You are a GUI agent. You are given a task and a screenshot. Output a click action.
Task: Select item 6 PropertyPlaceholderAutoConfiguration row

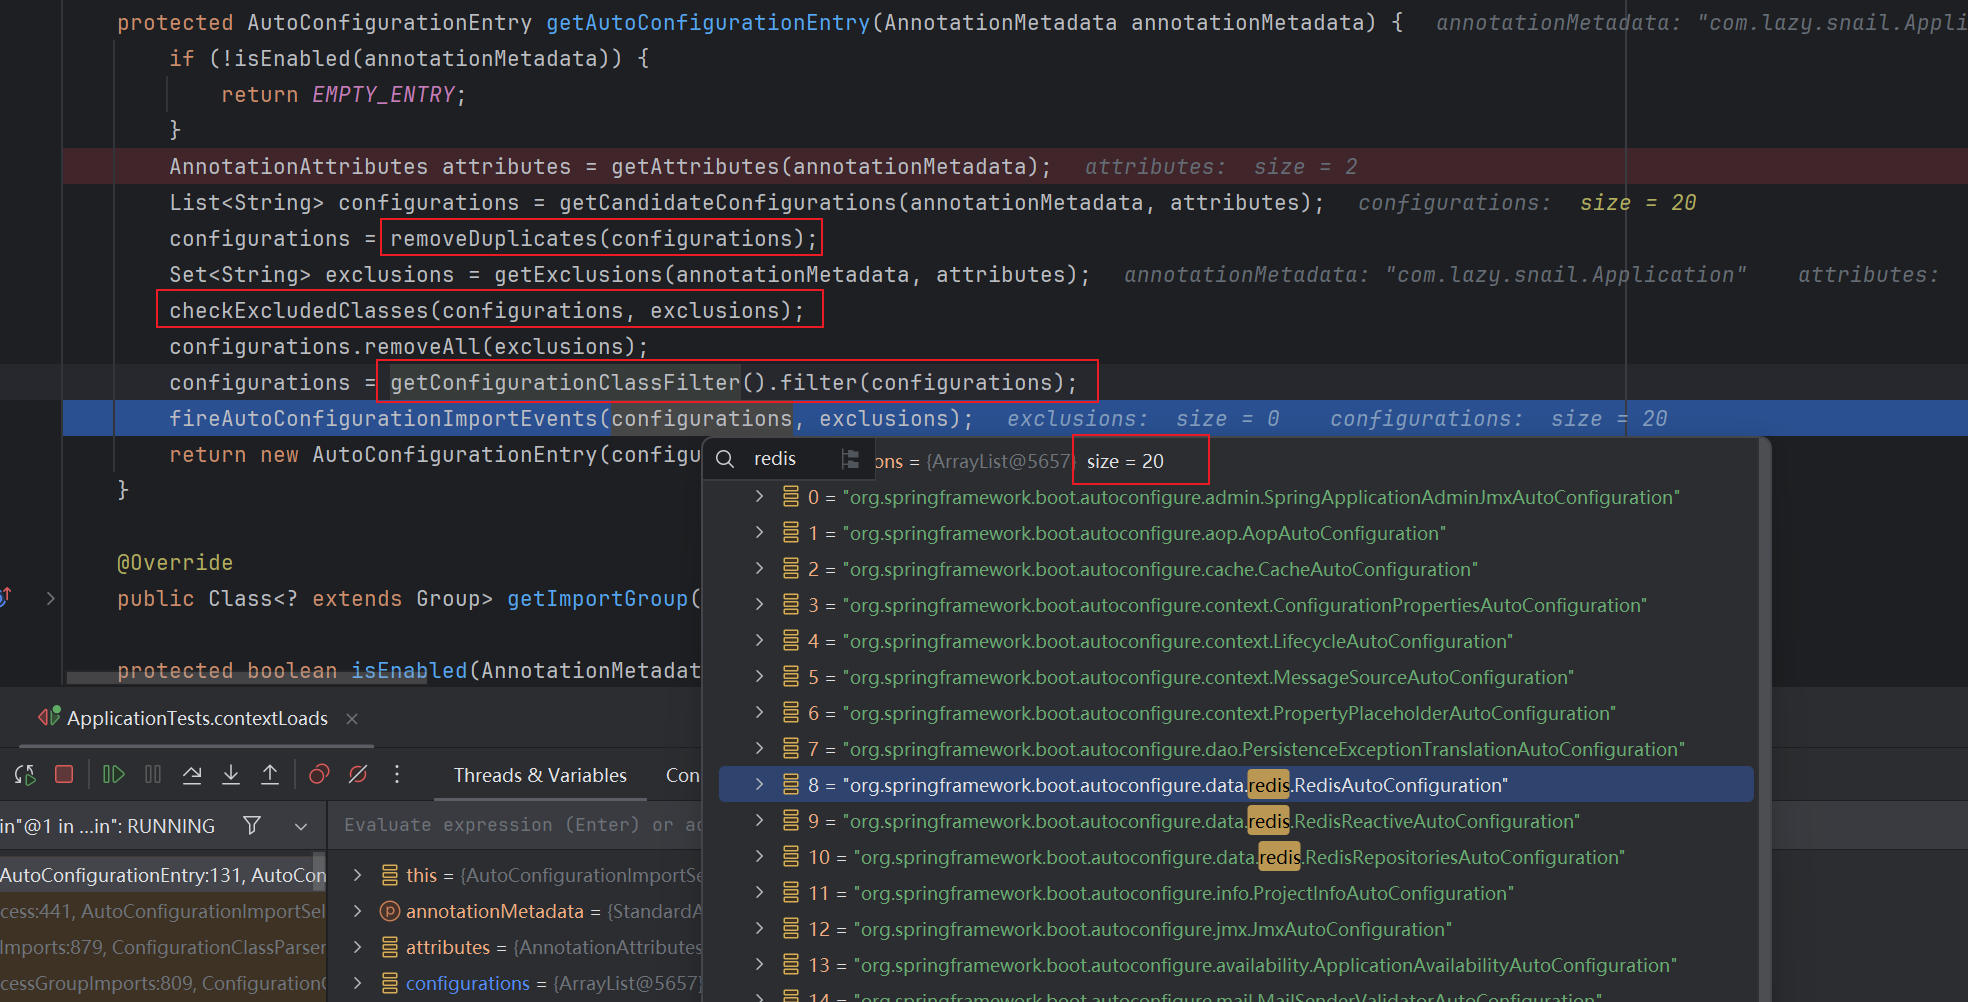pyautogui.click(x=1236, y=713)
